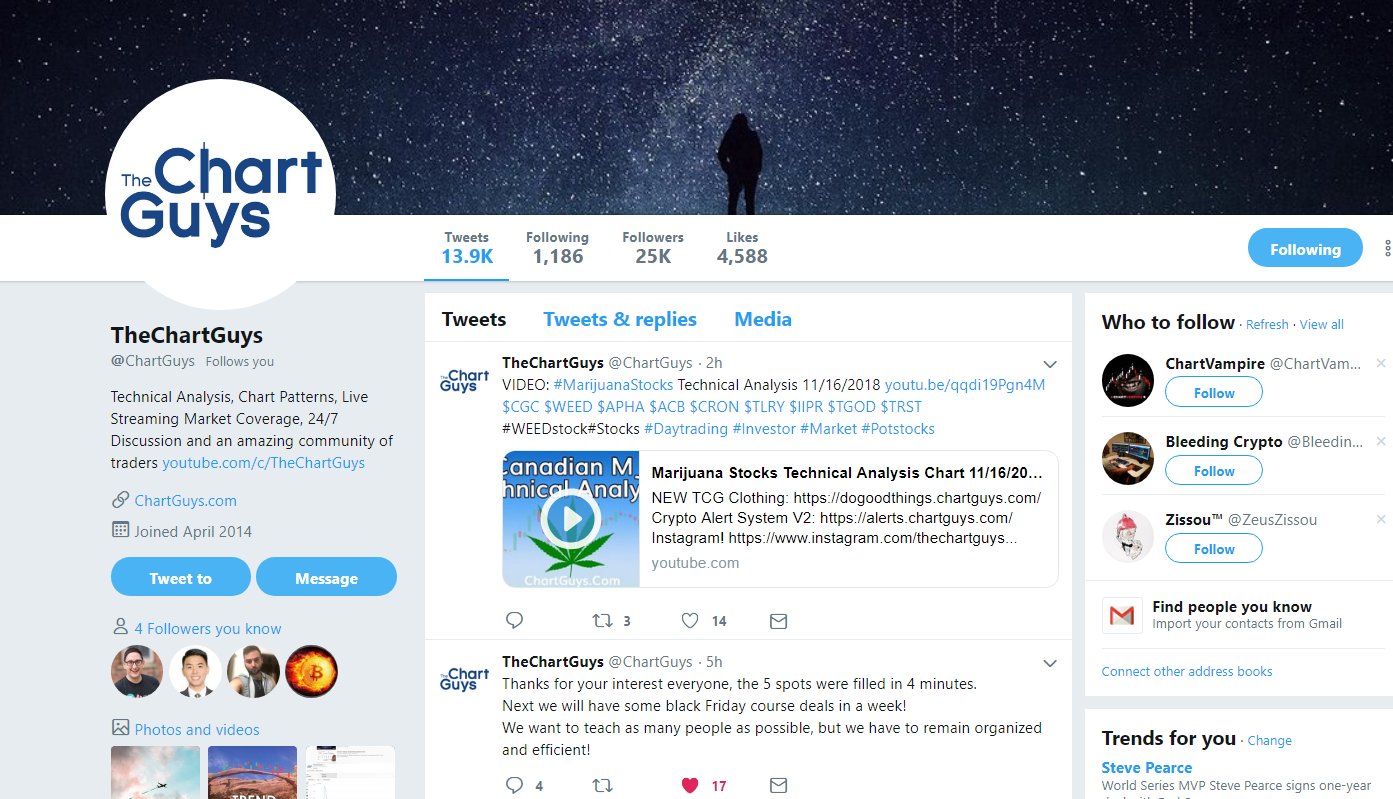Screen dimensions: 1393x799
Task: Click the Gmail envelope icon
Action: 1122,616
